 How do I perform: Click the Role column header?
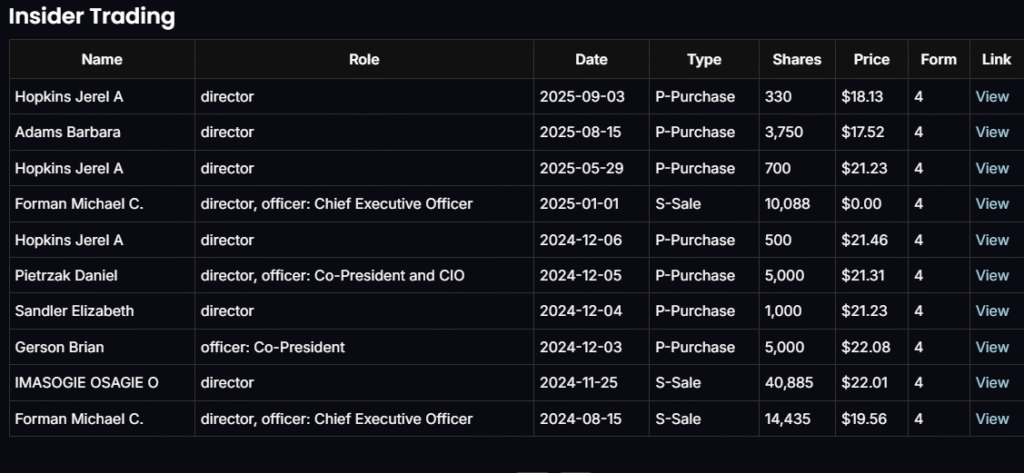pos(364,60)
